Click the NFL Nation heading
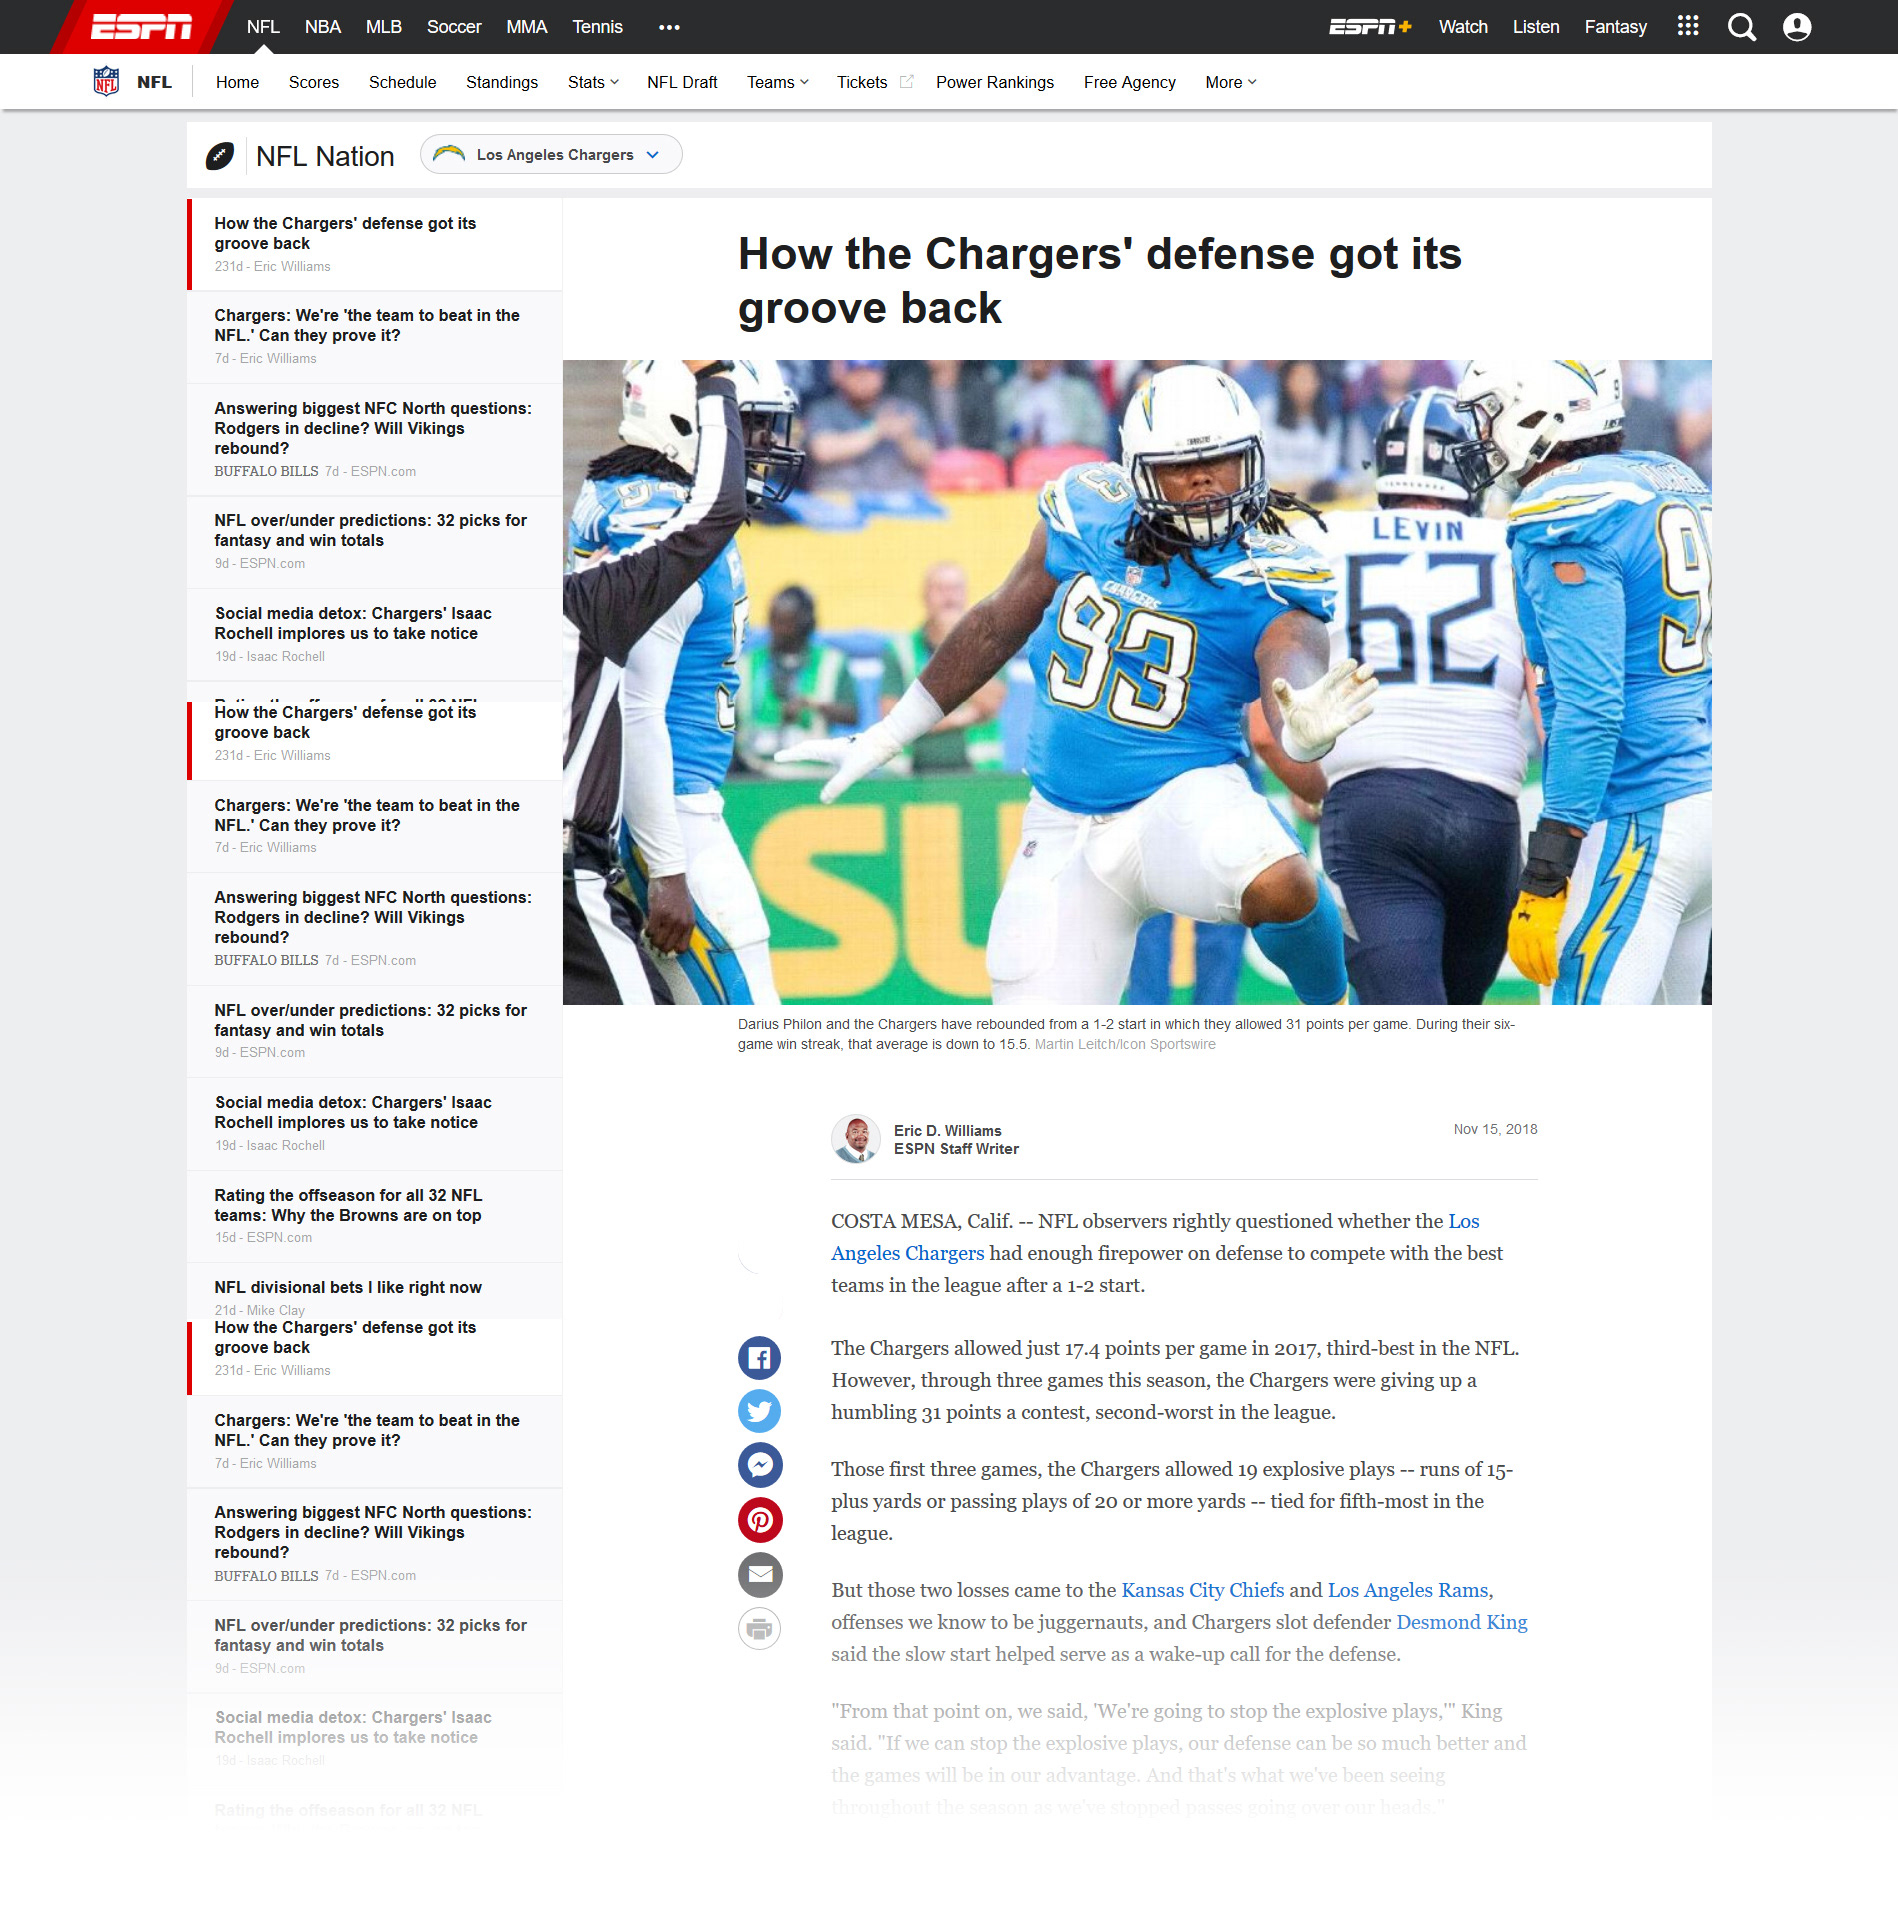Image resolution: width=1898 pixels, height=1909 pixels. point(325,156)
